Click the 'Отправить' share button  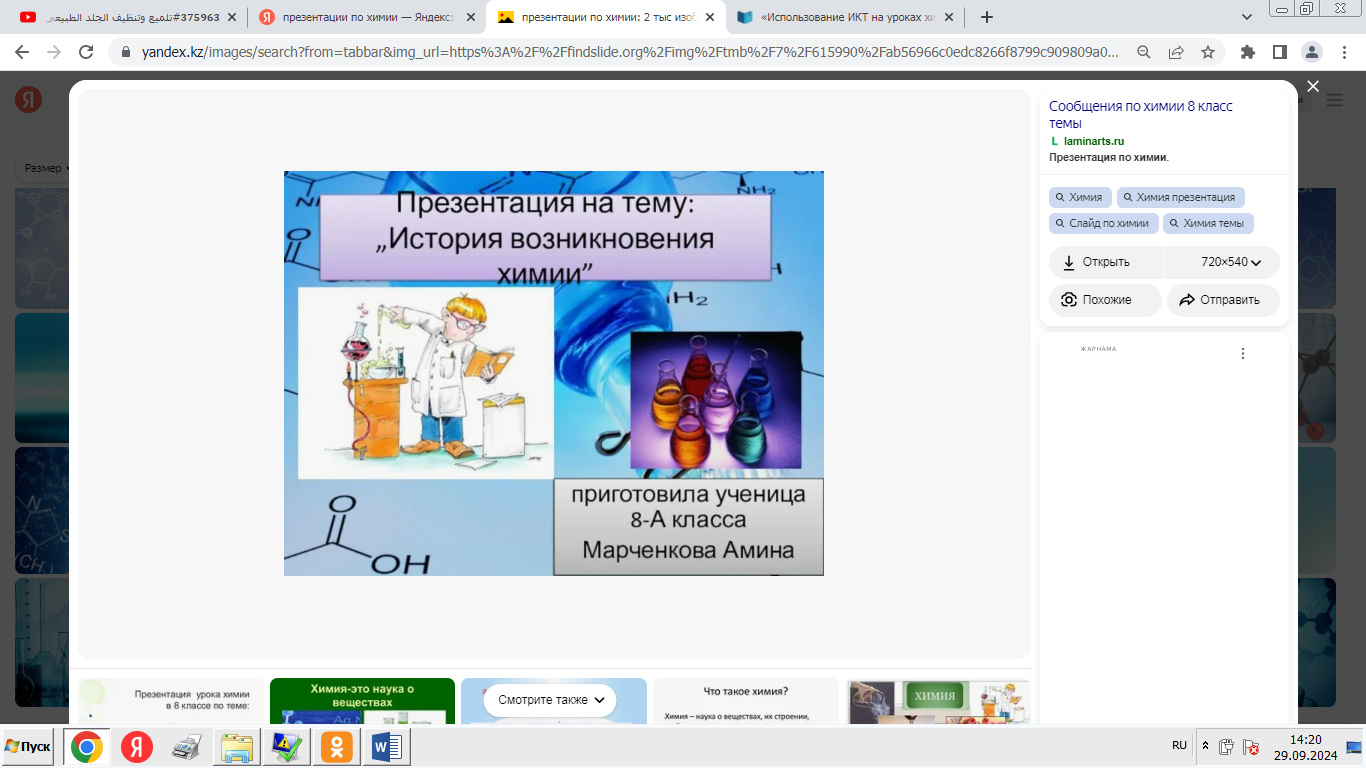(x=1223, y=300)
